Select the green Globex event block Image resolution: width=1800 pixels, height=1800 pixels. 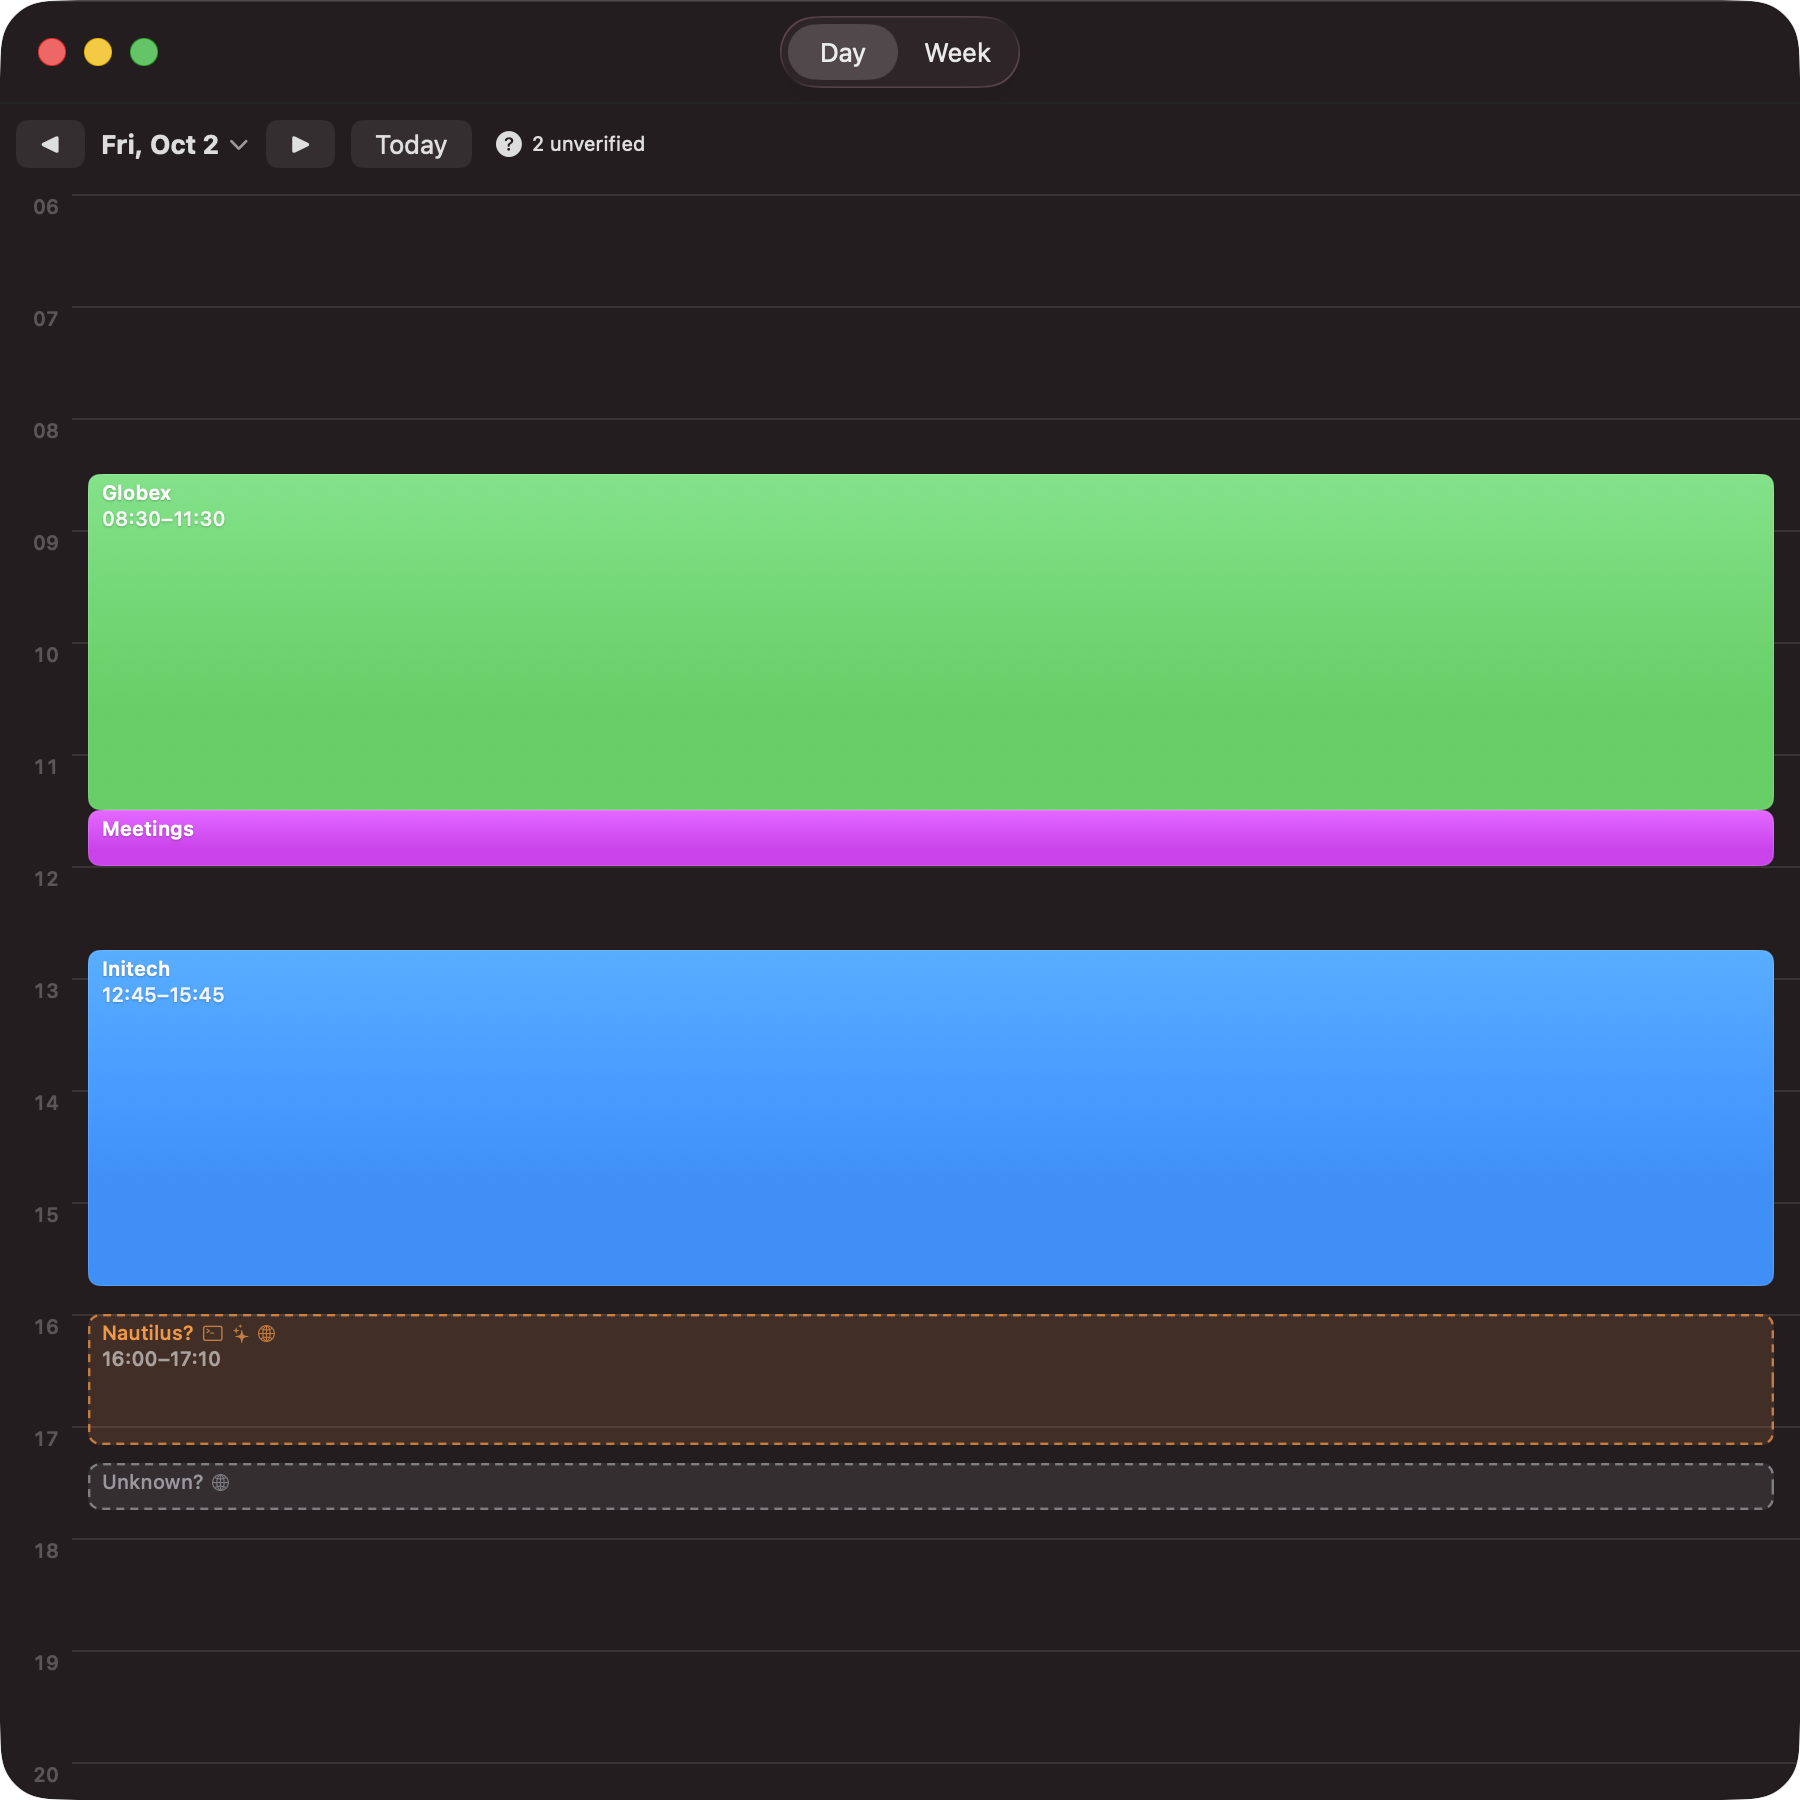(x=931, y=641)
